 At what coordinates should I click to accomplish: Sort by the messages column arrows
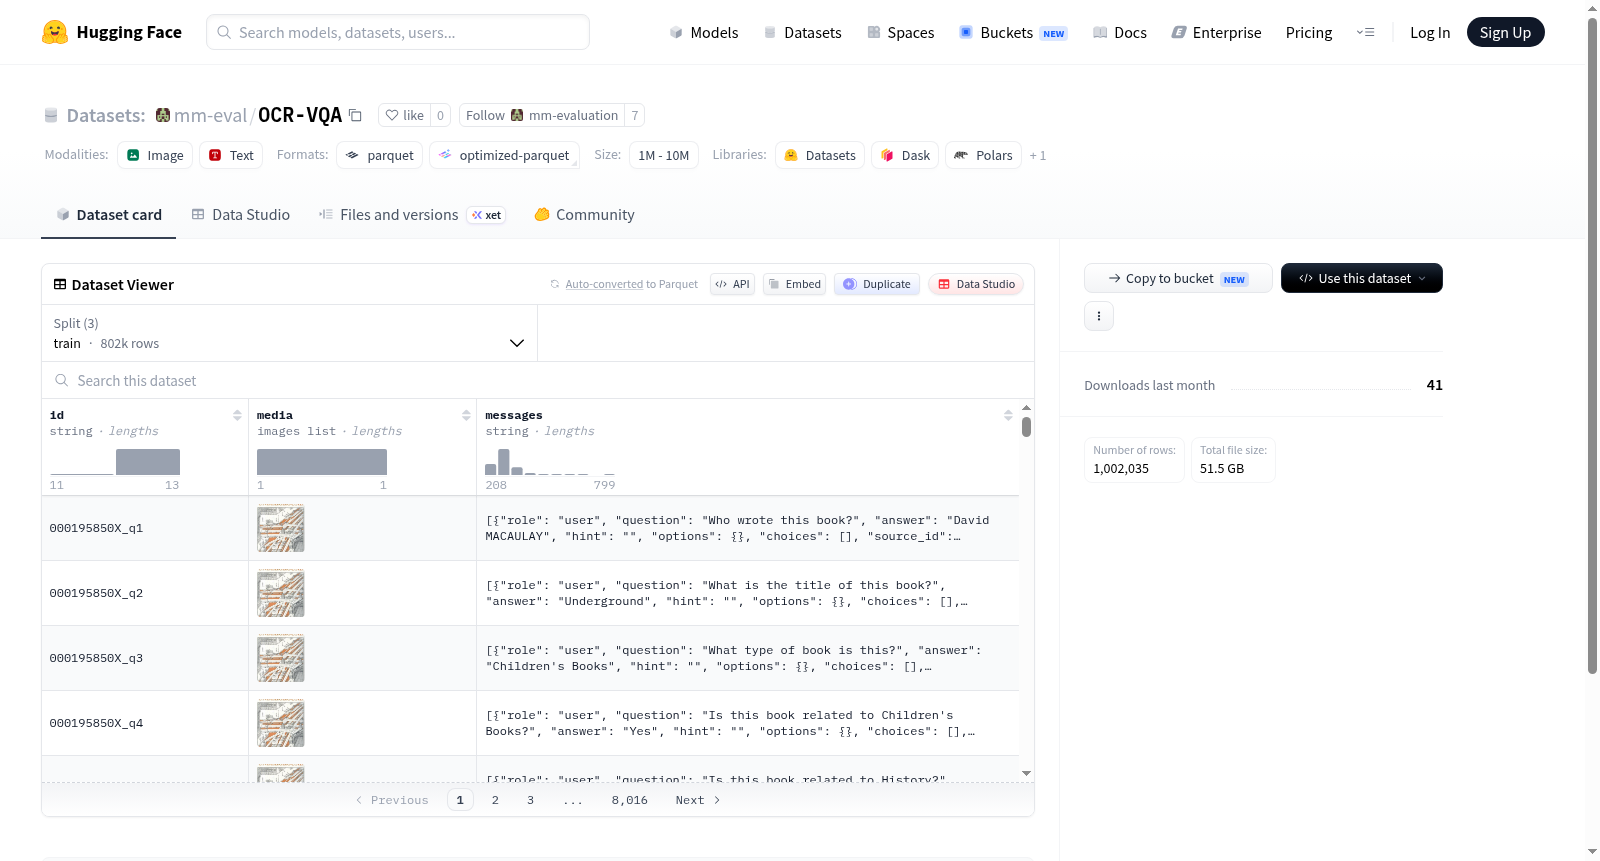coord(1008,415)
